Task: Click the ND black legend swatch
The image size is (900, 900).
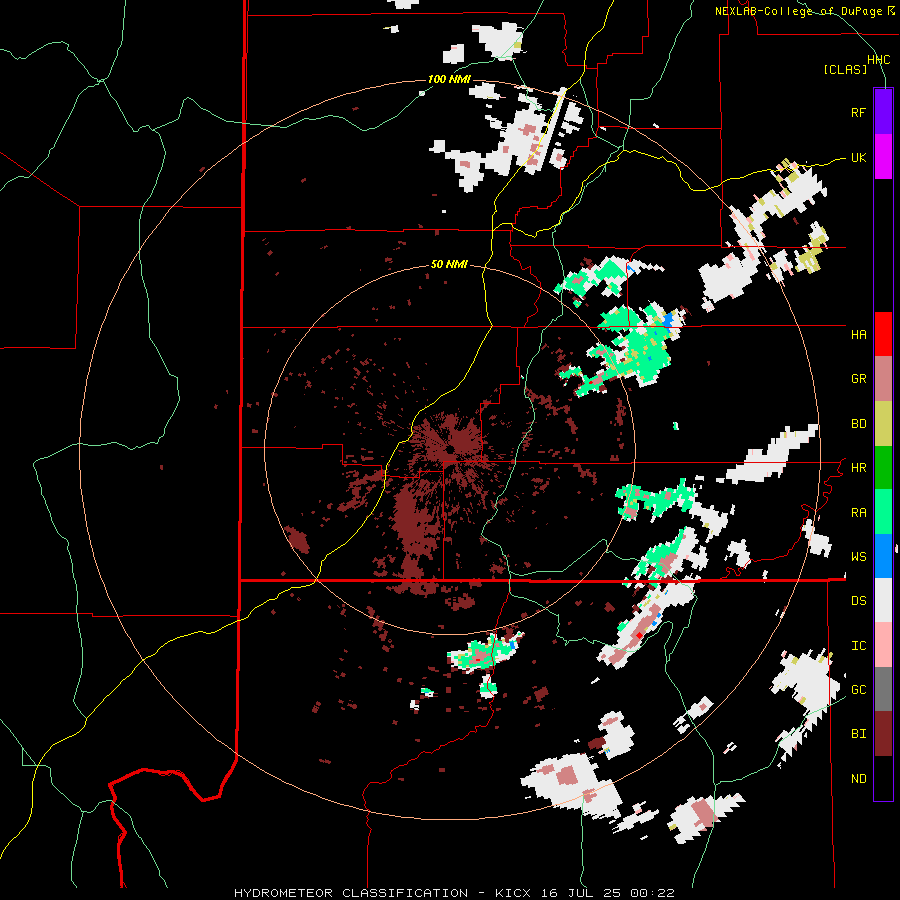Action: [883, 778]
